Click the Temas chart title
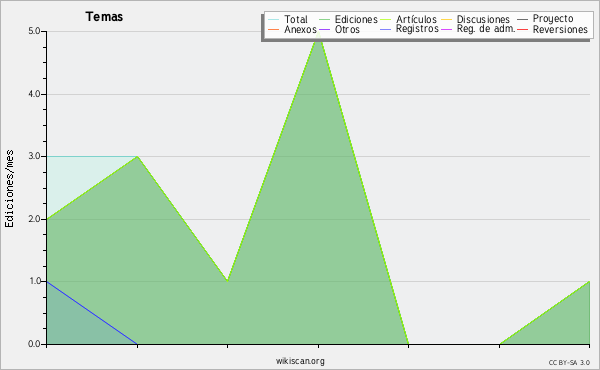The image size is (600, 370). click(x=104, y=16)
